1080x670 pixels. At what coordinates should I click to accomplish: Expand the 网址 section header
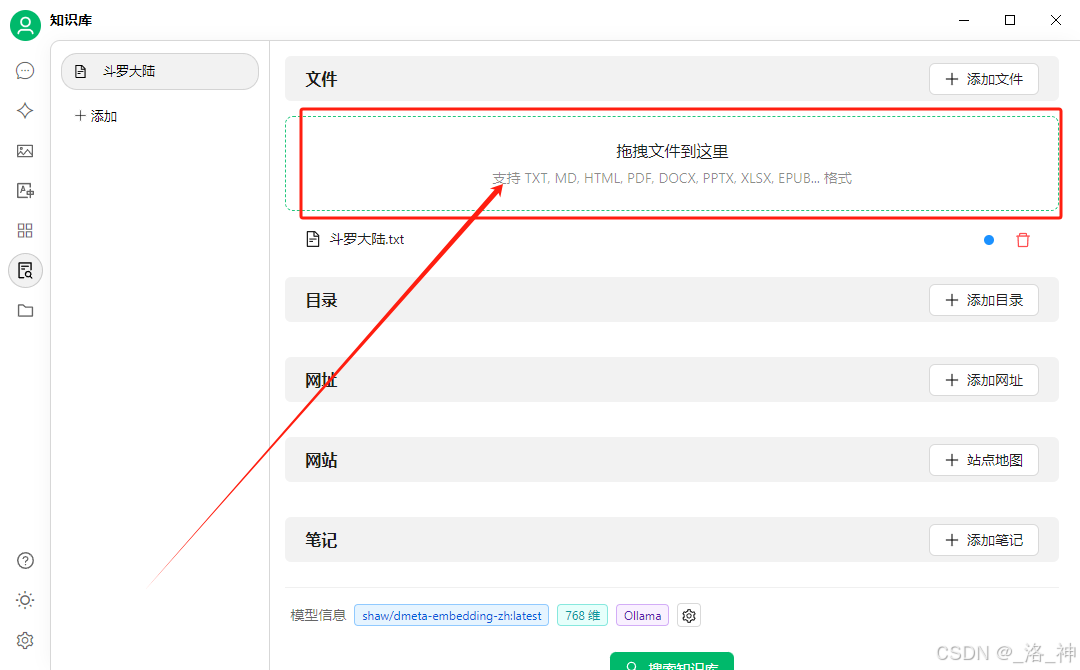coord(672,380)
